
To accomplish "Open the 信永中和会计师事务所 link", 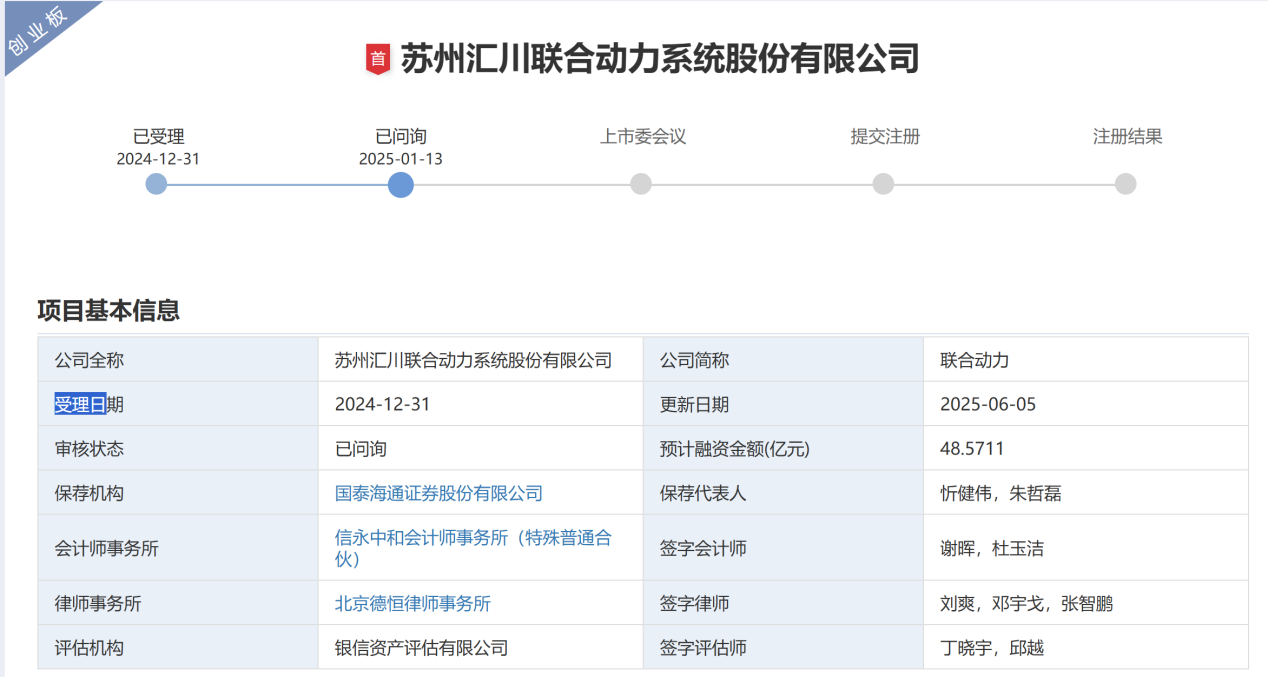I will tap(473, 548).
